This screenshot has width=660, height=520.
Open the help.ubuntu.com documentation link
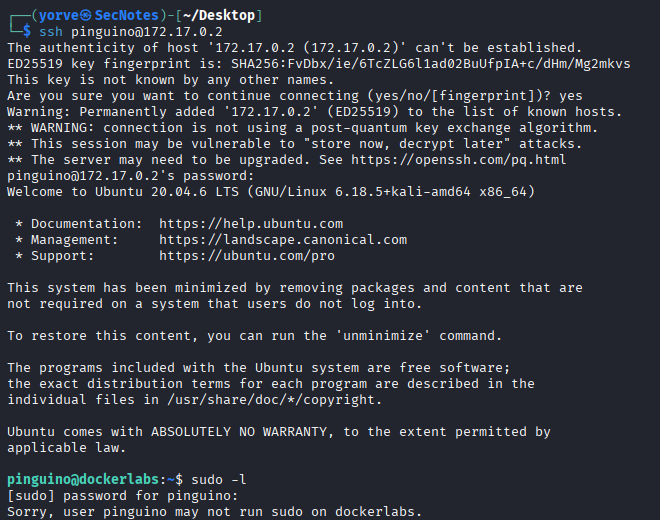tap(250, 224)
